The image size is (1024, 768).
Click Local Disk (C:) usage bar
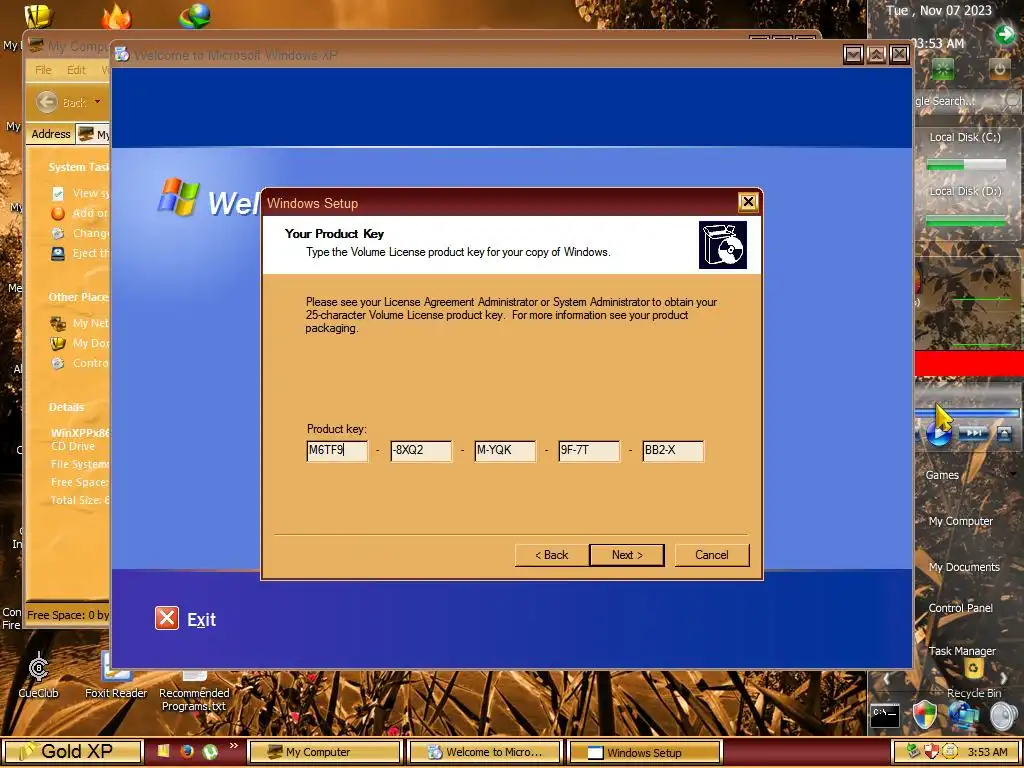(966, 165)
